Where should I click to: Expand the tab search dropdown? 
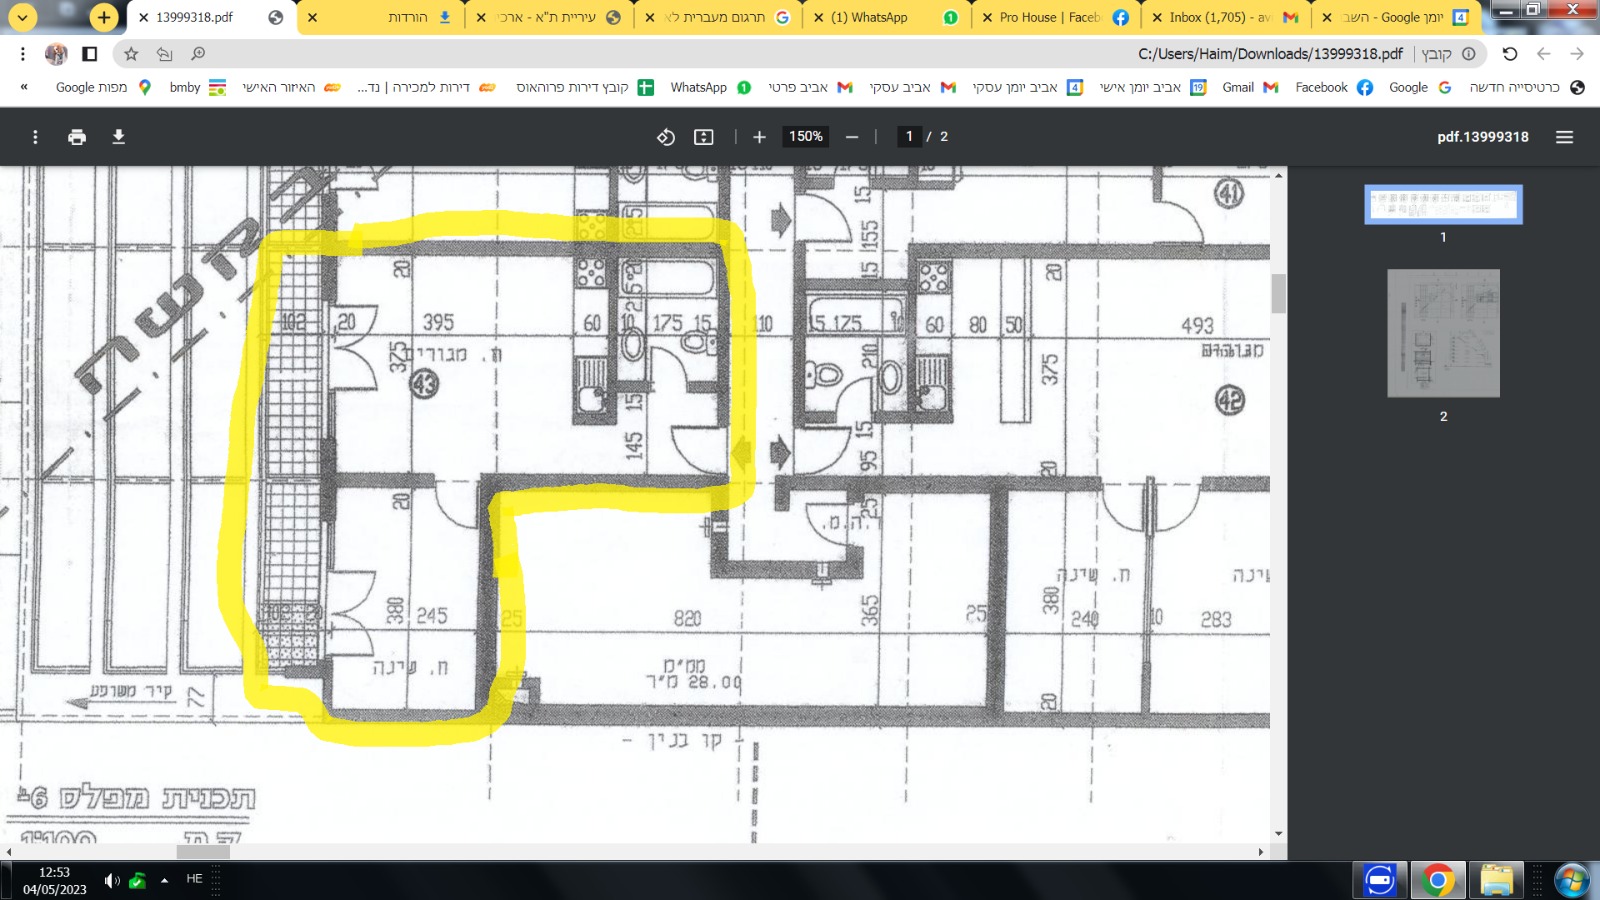22,17
